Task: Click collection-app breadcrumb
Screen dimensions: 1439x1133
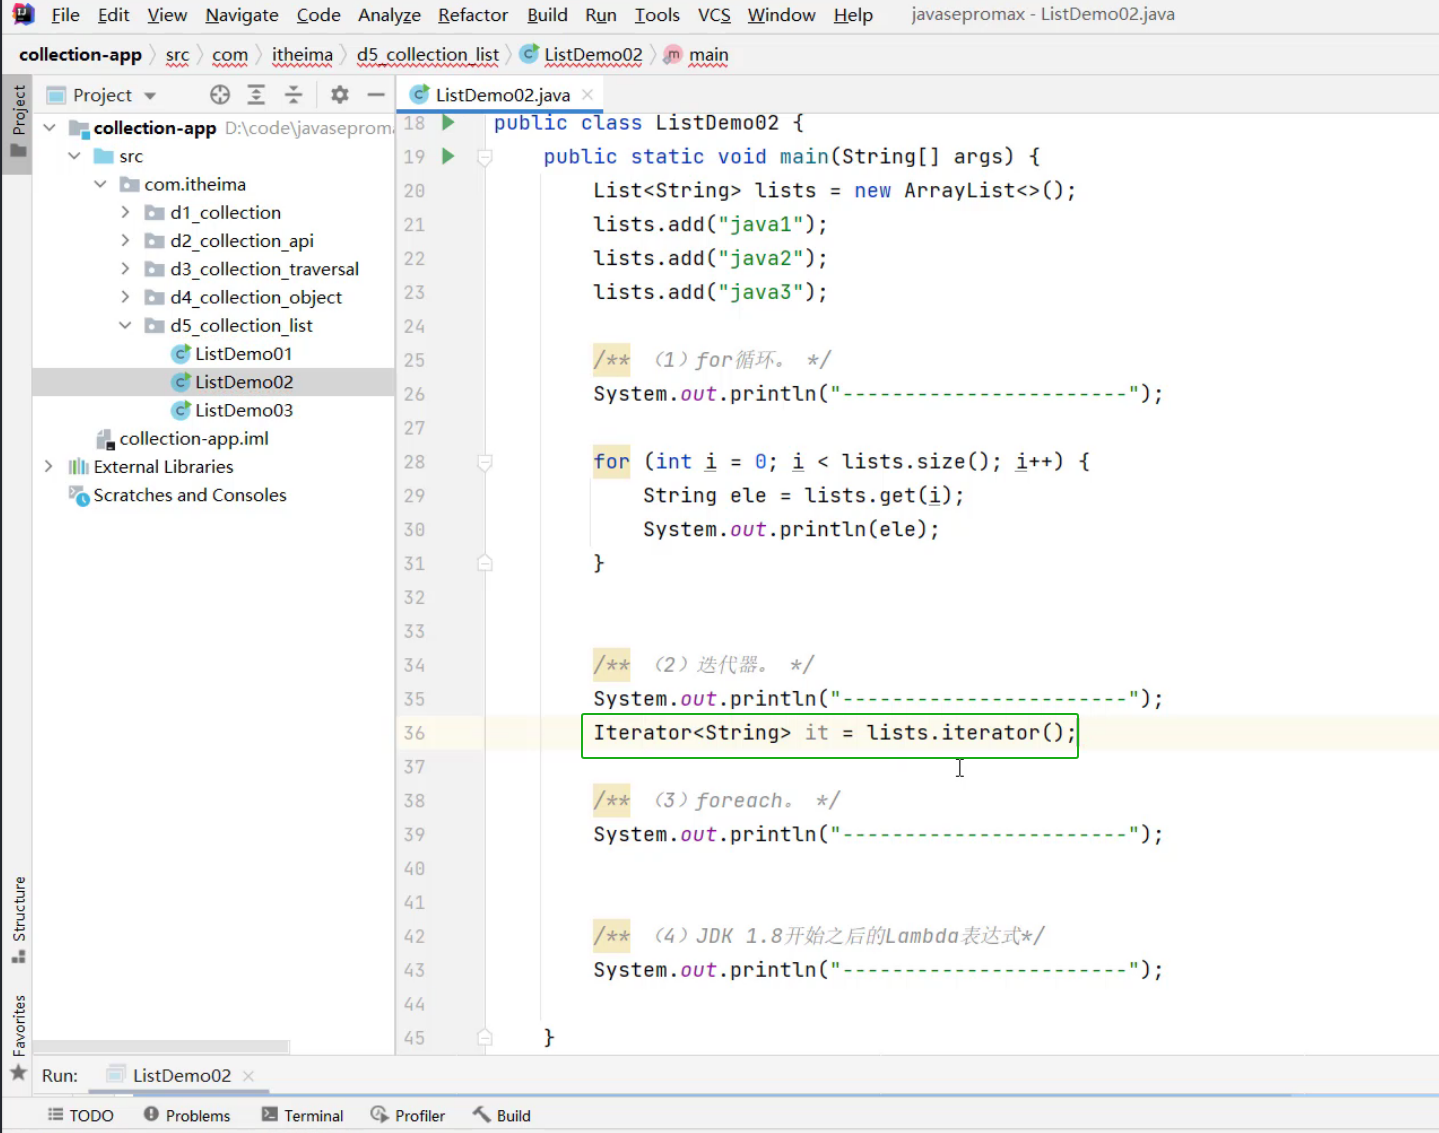Action: pos(80,55)
